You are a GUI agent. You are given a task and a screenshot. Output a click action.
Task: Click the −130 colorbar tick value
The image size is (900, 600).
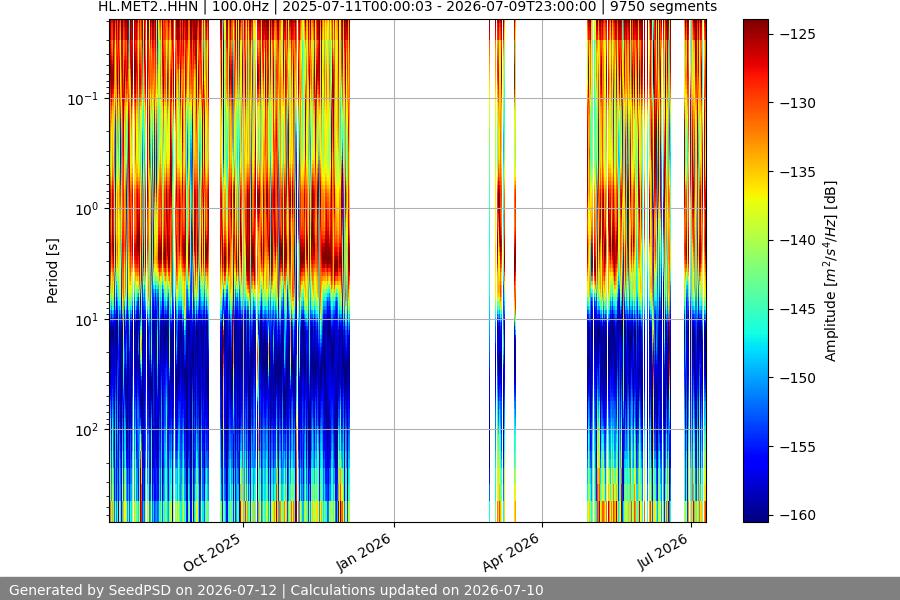coord(797,103)
